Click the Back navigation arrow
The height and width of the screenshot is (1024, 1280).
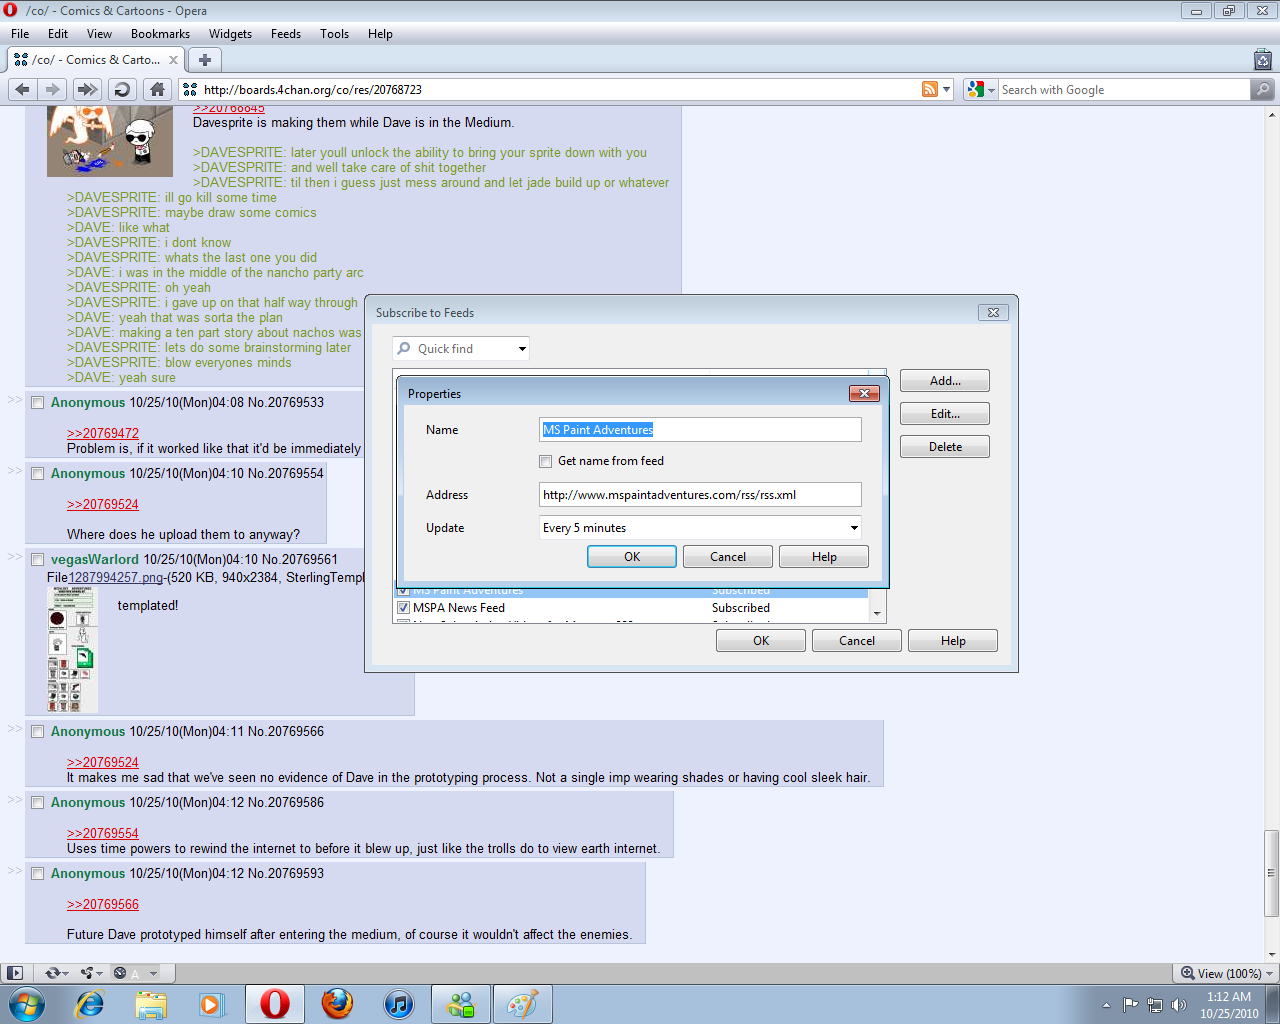22,89
